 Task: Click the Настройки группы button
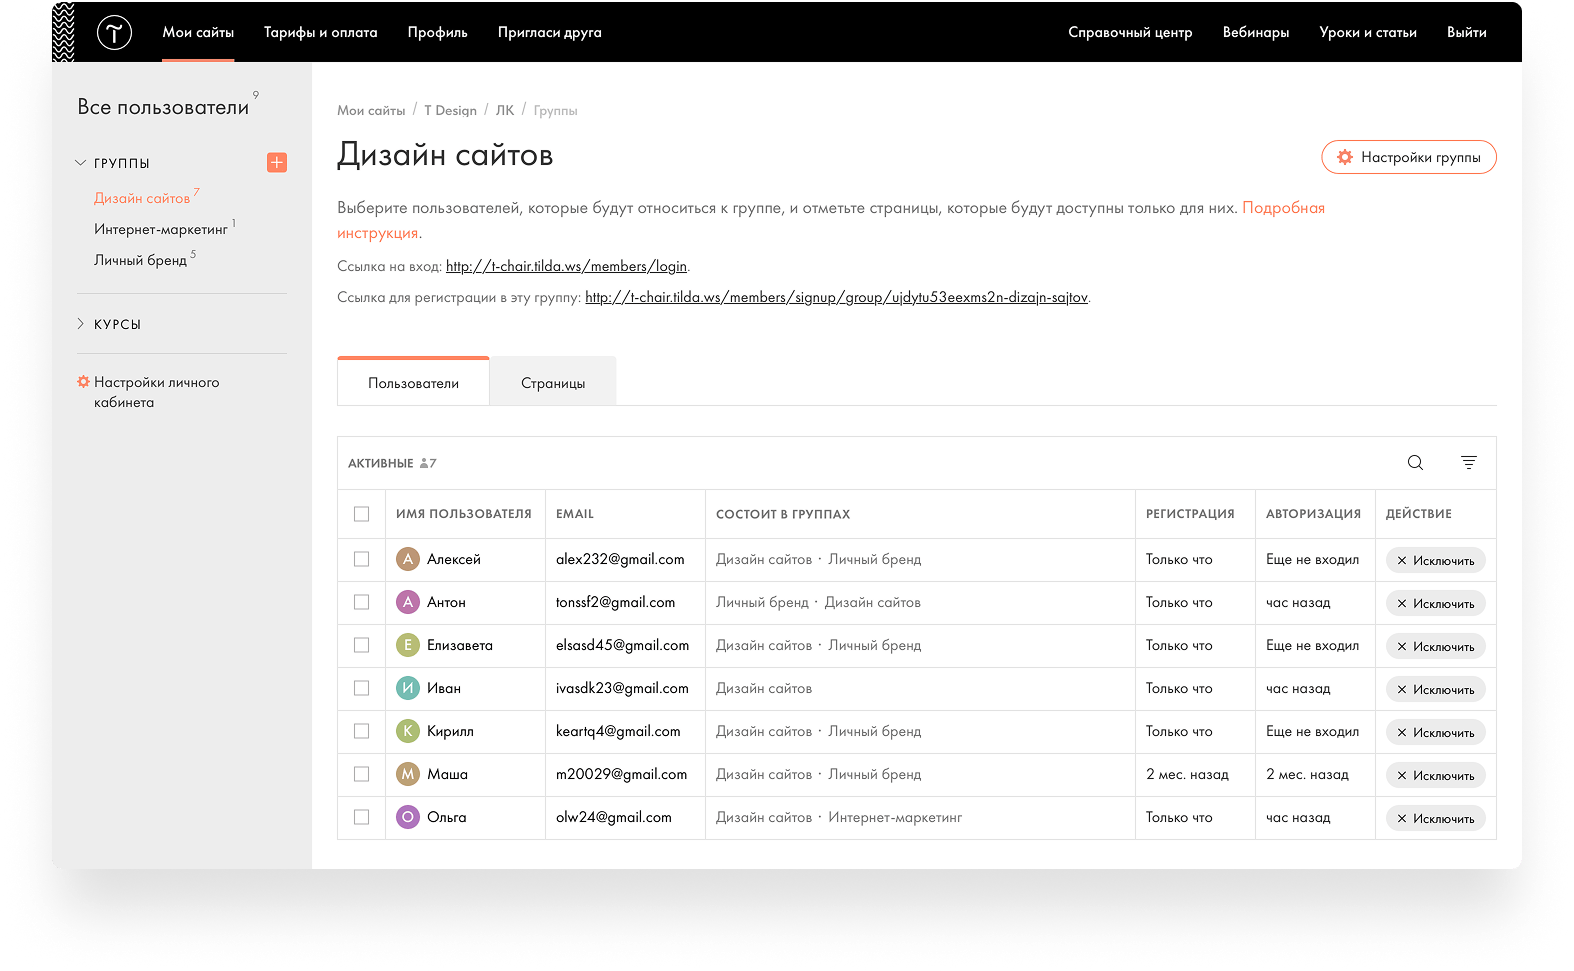pyautogui.click(x=1408, y=157)
